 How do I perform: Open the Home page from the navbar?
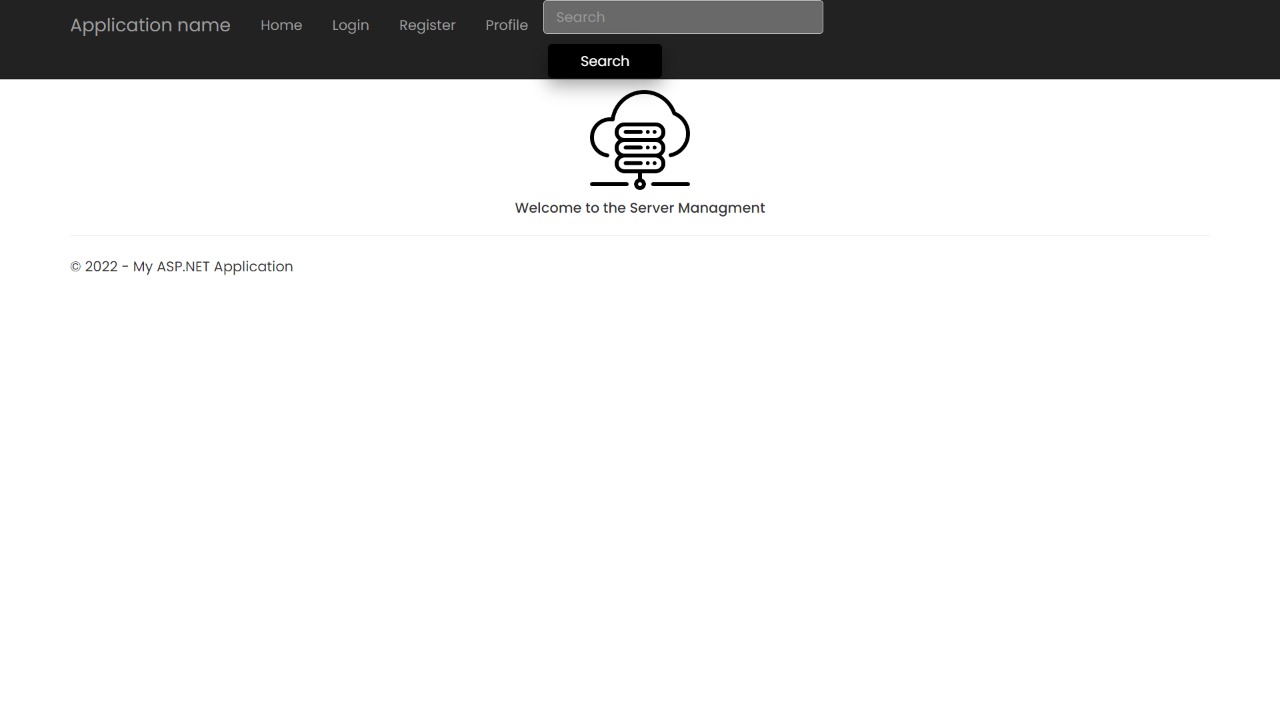click(x=281, y=25)
